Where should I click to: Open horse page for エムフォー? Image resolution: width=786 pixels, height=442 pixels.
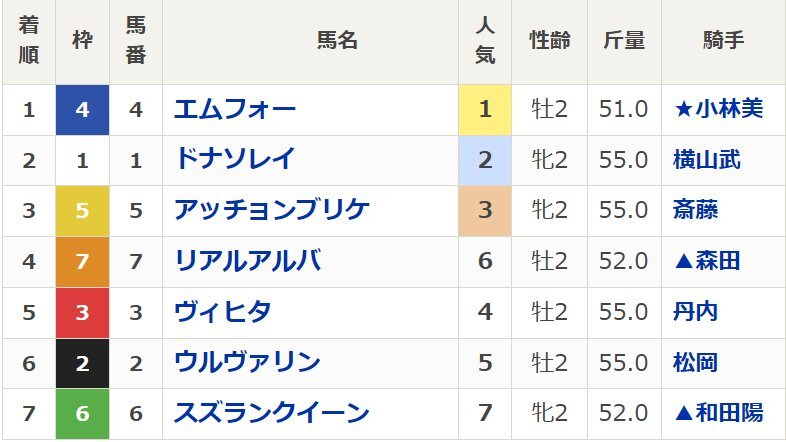click(x=235, y=110)
